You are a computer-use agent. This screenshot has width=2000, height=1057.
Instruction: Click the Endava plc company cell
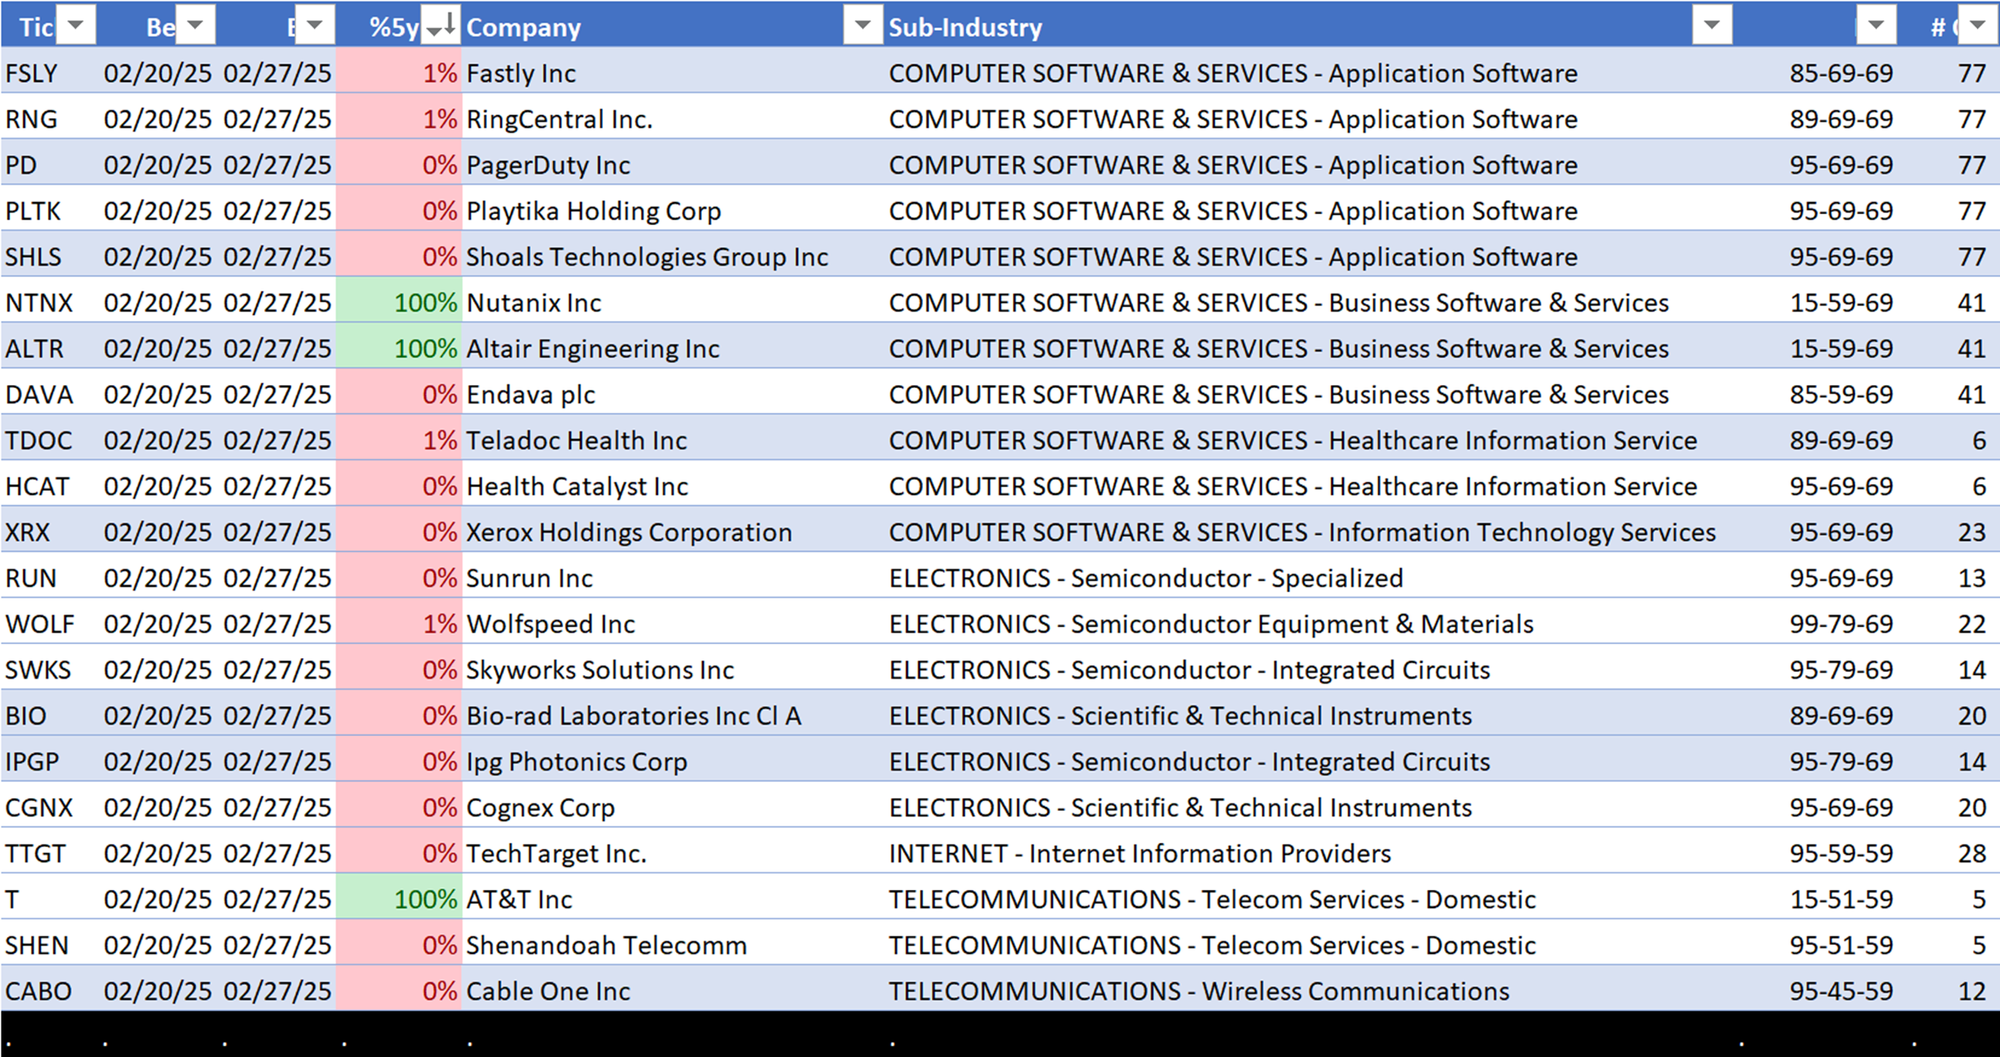click(x=673, y=395)
